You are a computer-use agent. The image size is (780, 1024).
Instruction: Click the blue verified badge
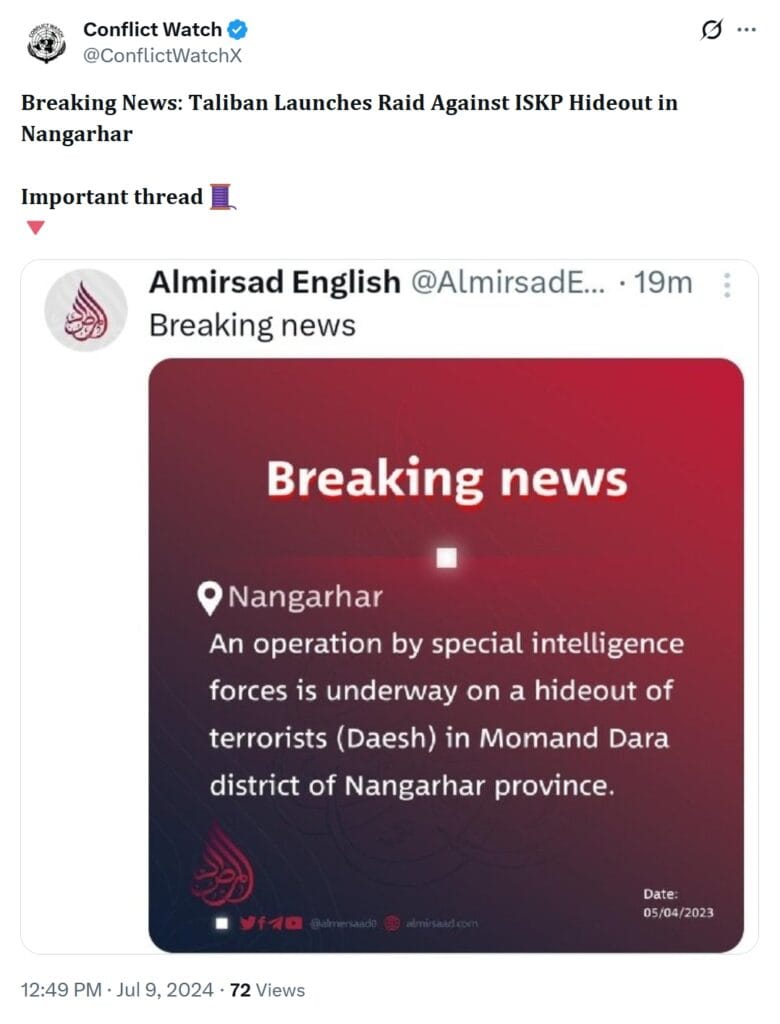click(238, 30)
